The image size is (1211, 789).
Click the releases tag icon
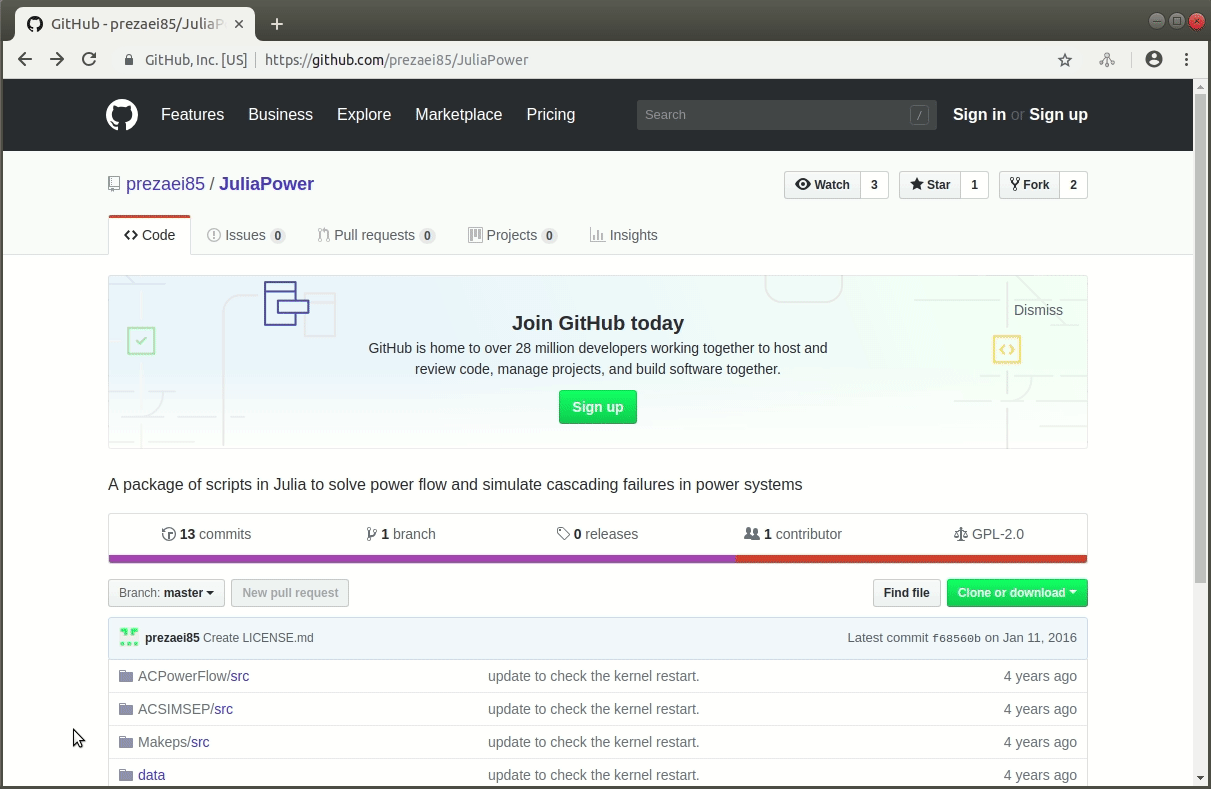click(x=563, y=534)
